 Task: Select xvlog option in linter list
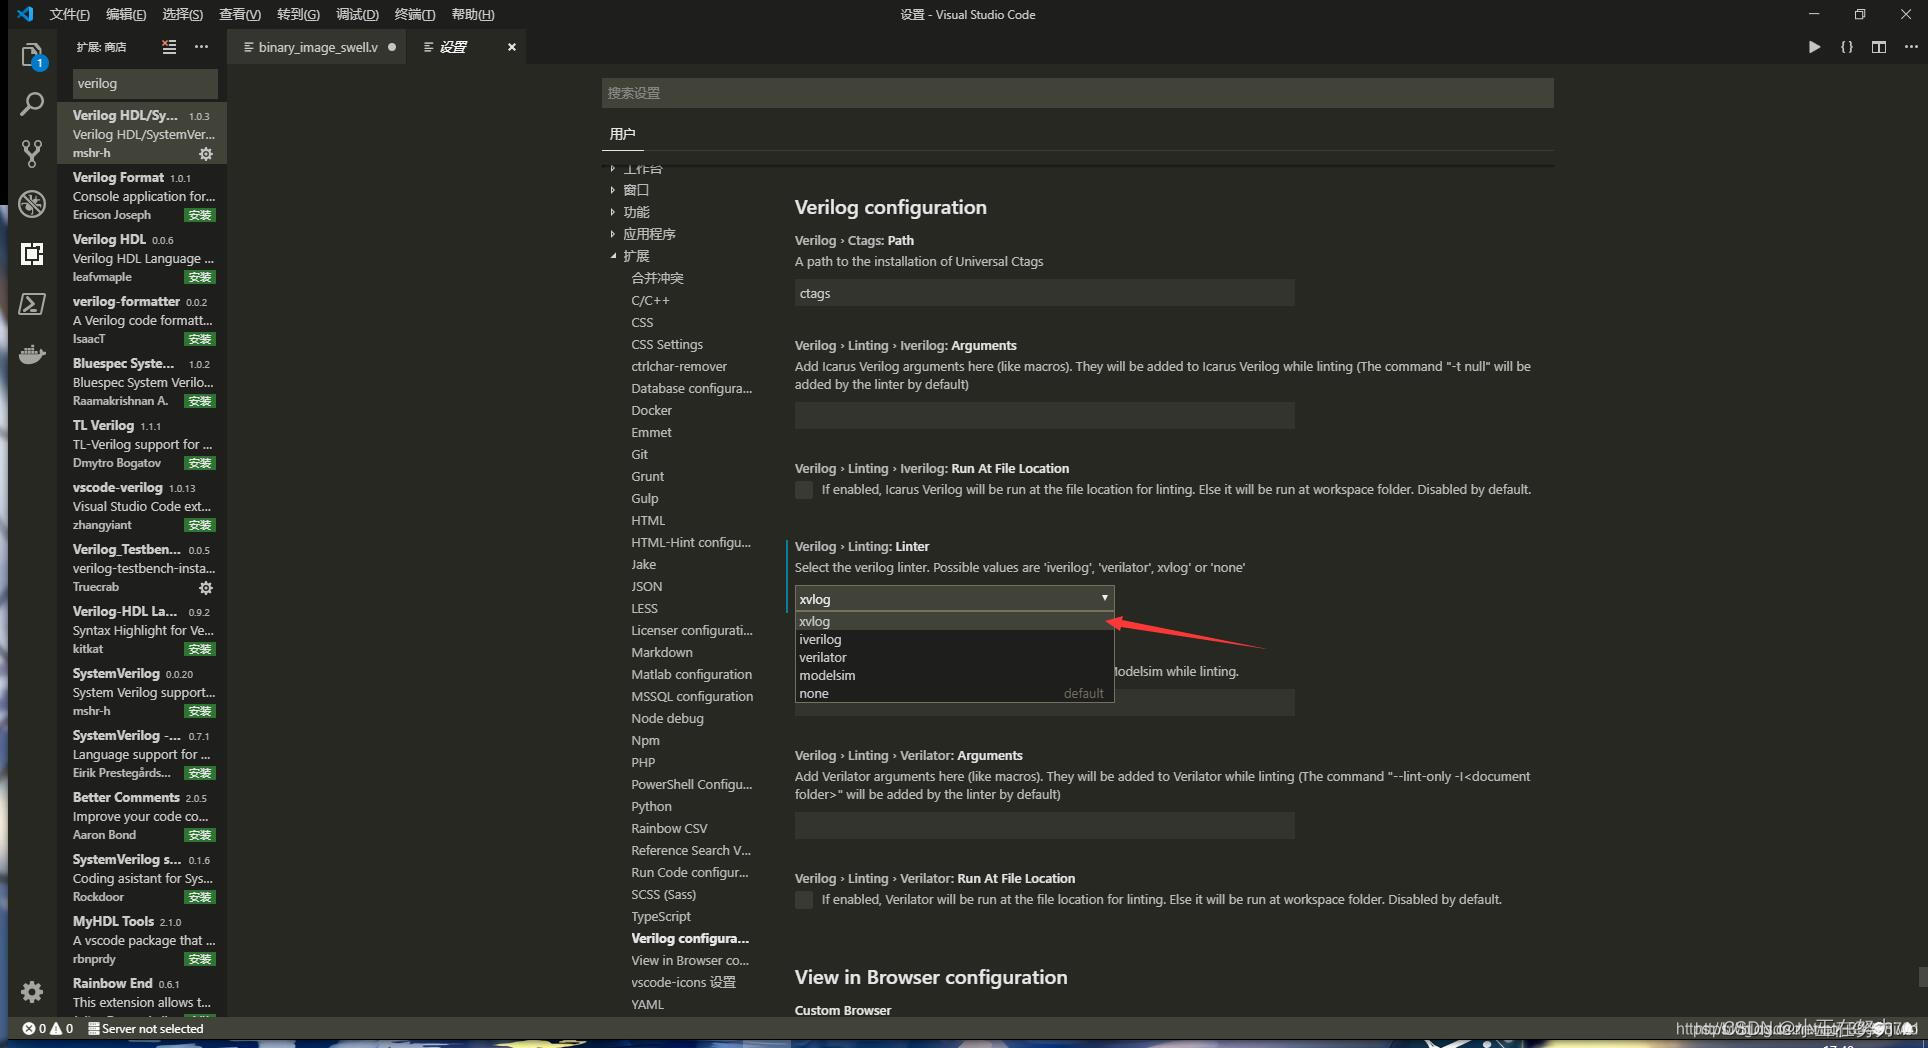954,621
